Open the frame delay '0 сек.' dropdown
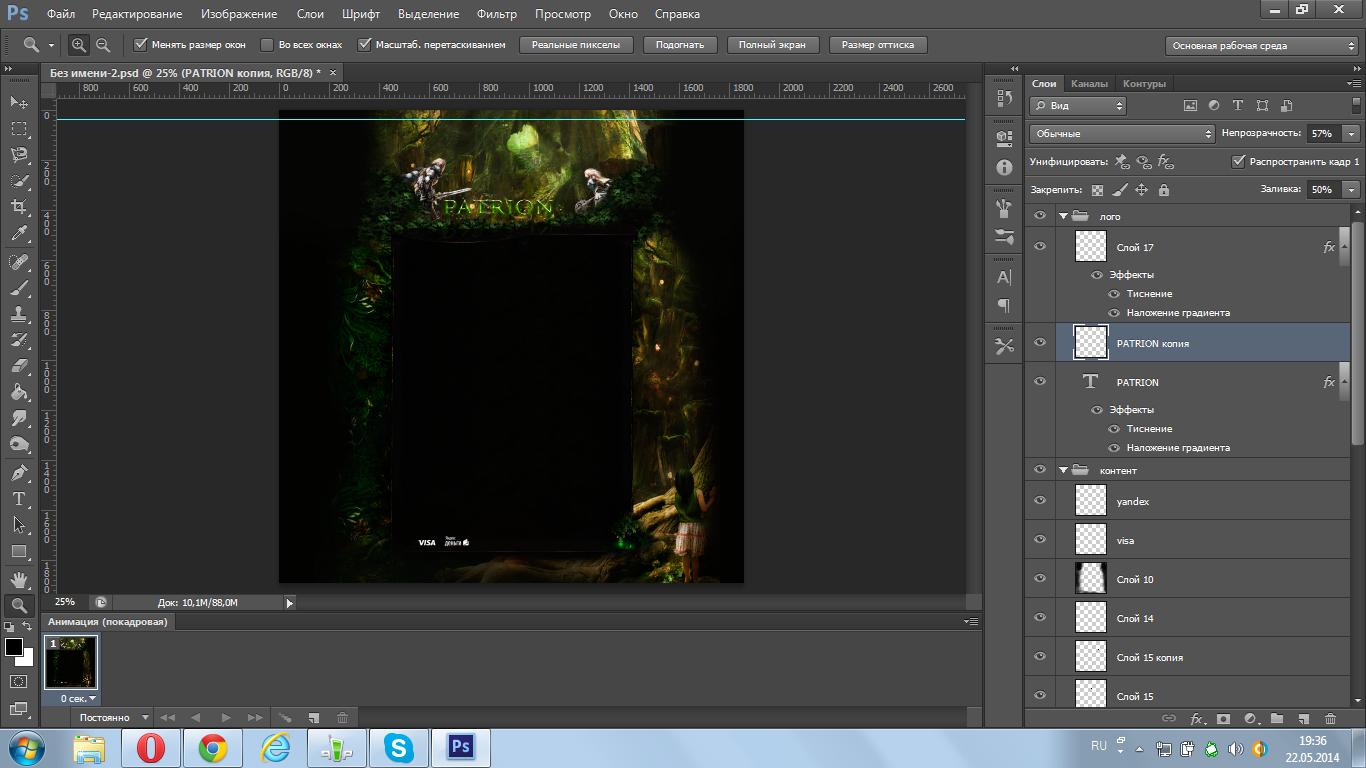Viewport: 1366px width, 768px height. (79, 699)
